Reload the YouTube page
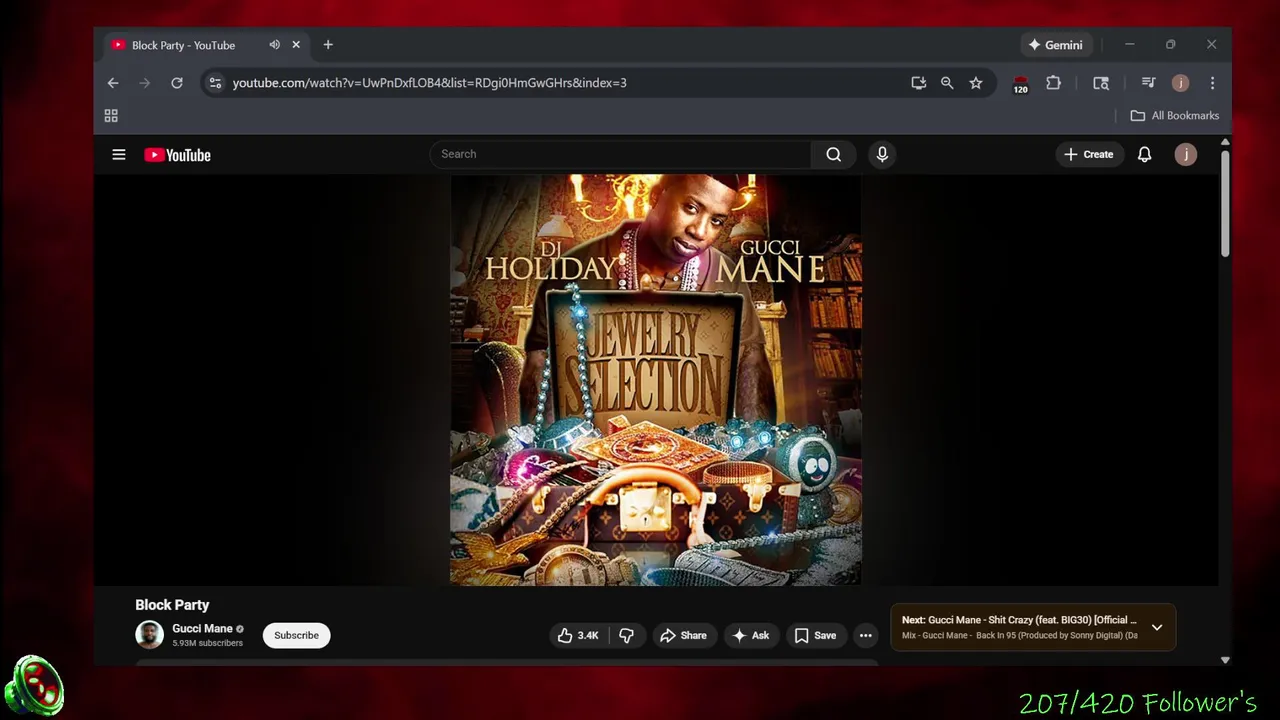This screenshot has height=720, width=1280. [x=177, y=83]
